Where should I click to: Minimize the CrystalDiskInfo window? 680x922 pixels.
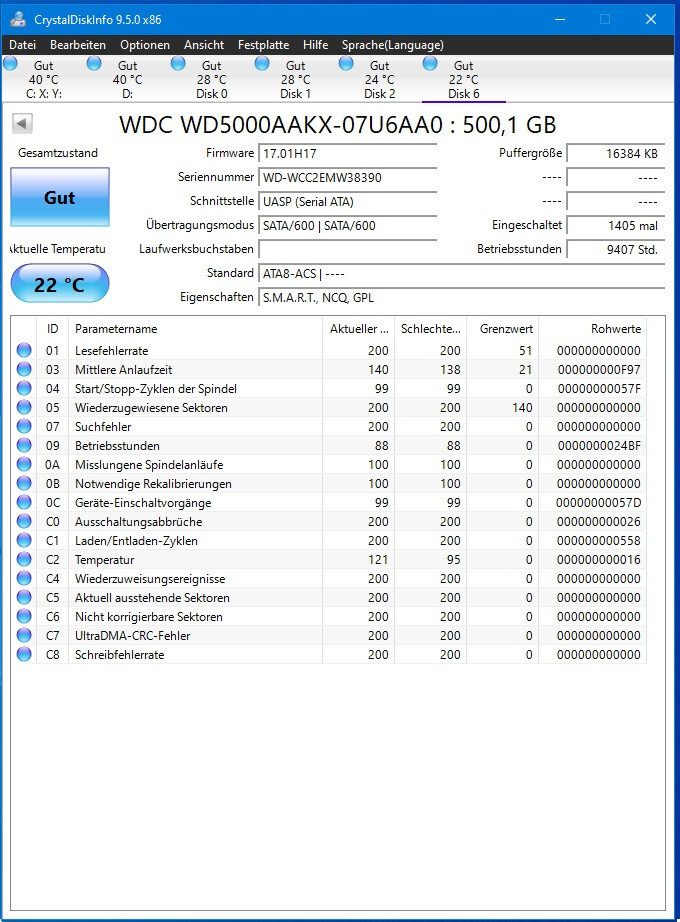pos(559,19)
